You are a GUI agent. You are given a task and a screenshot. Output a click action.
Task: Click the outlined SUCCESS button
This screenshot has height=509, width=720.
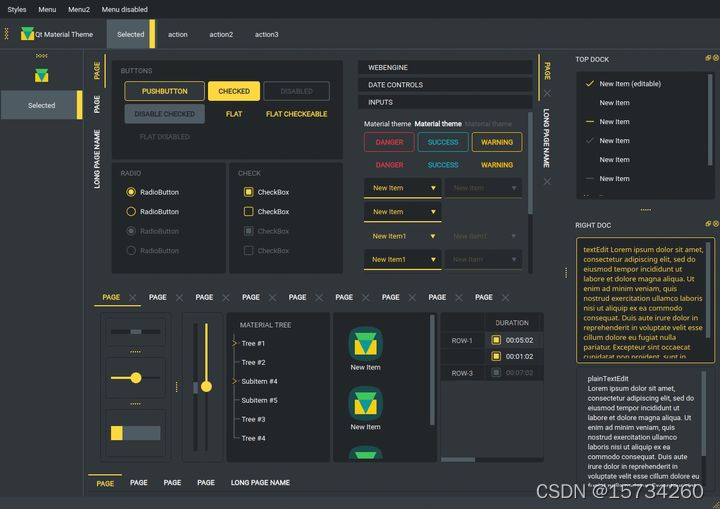[x=443, y=142]
